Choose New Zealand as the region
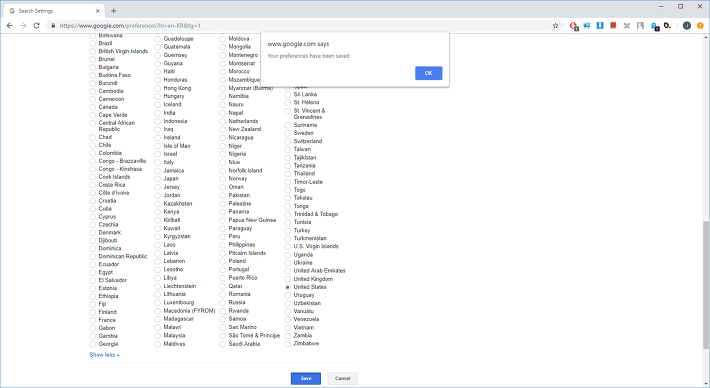 (223, 129)
